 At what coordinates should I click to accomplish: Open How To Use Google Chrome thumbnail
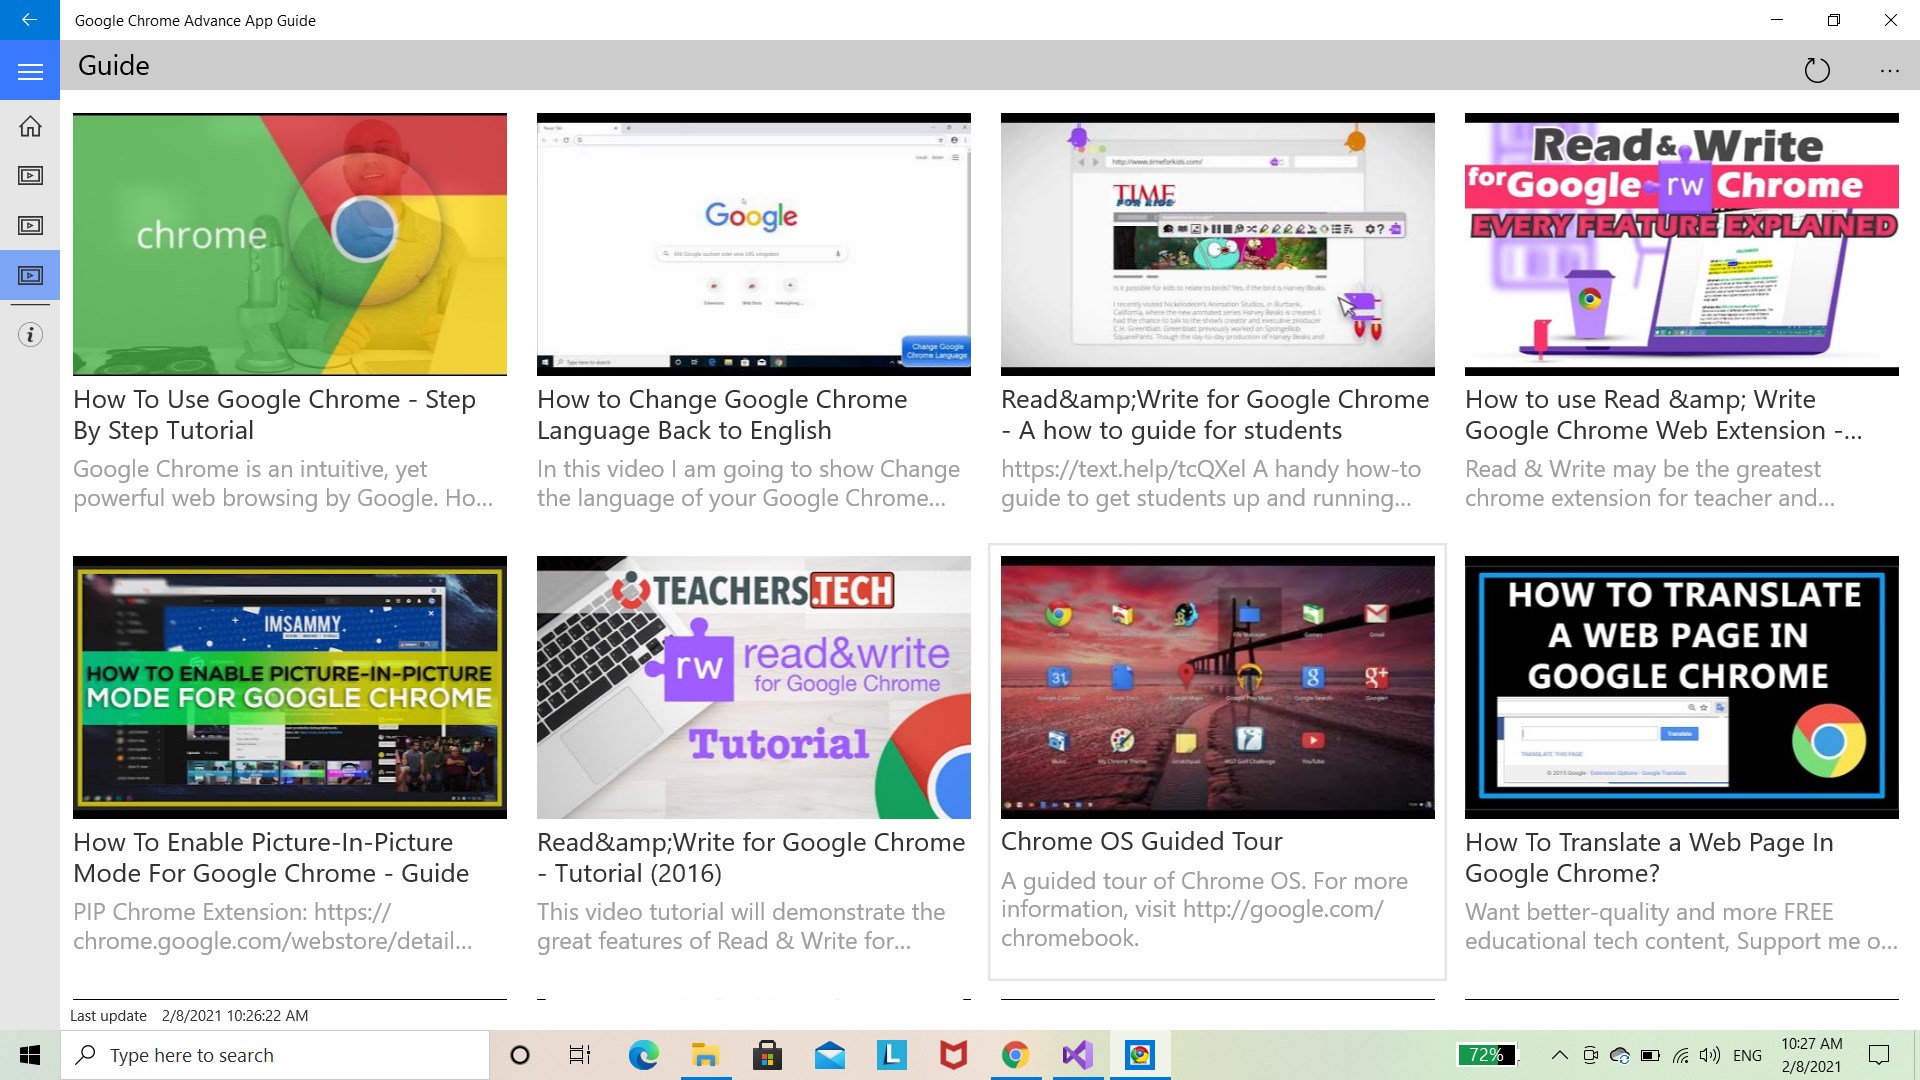click(289, 244)
